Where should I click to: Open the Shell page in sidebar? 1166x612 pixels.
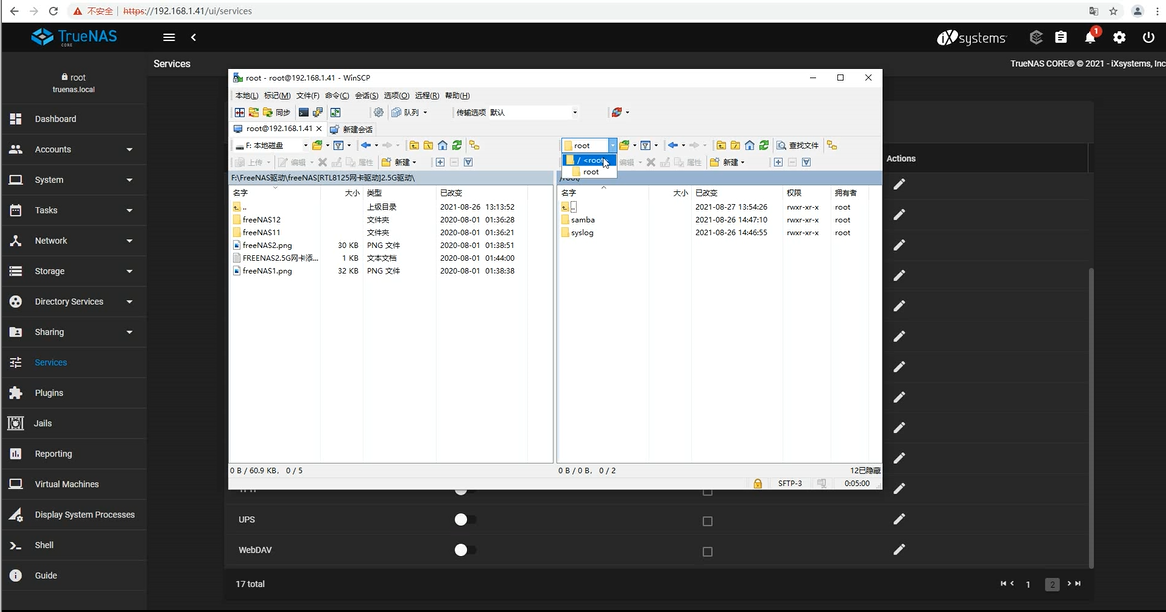click(x=44, y=545)
